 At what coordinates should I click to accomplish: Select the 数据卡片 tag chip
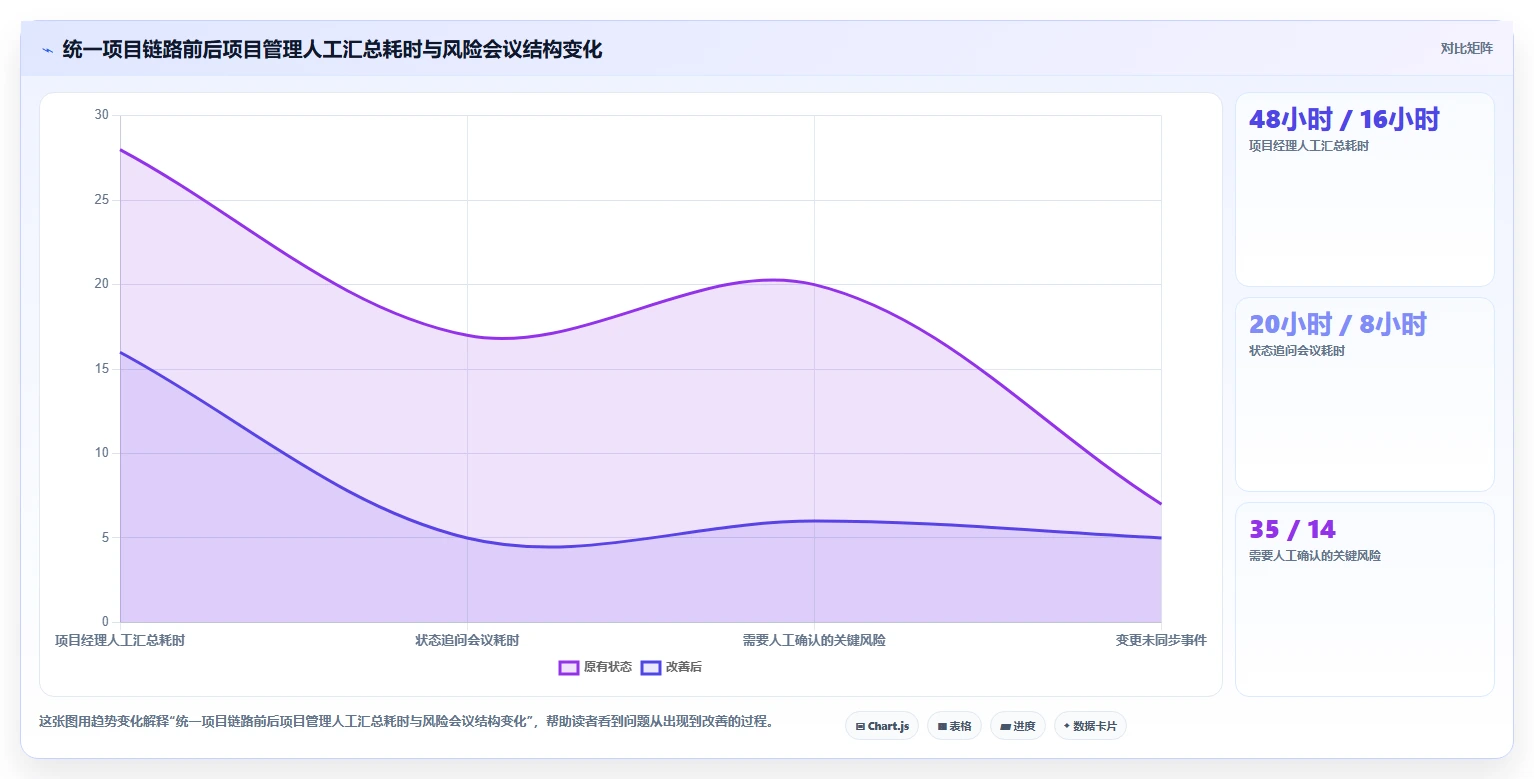[x=1090, y=726]
